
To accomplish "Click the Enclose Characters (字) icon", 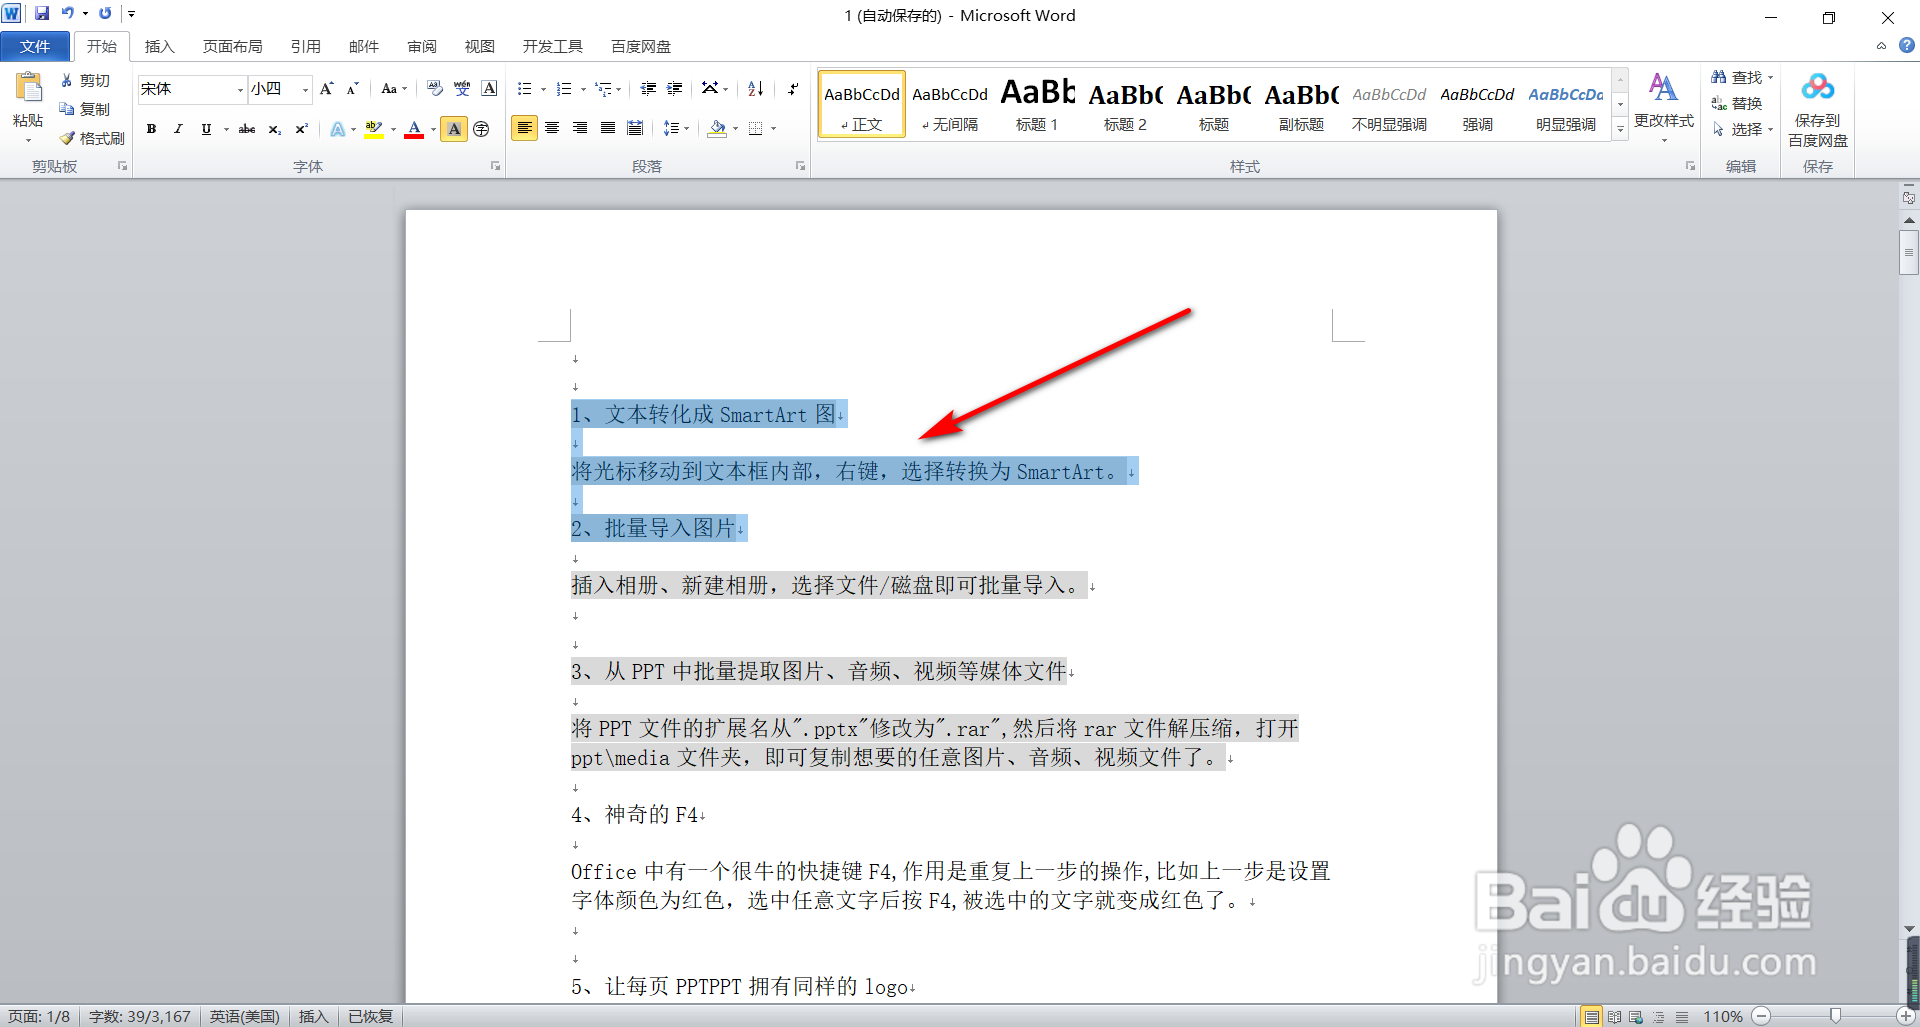I will [481, 129].
